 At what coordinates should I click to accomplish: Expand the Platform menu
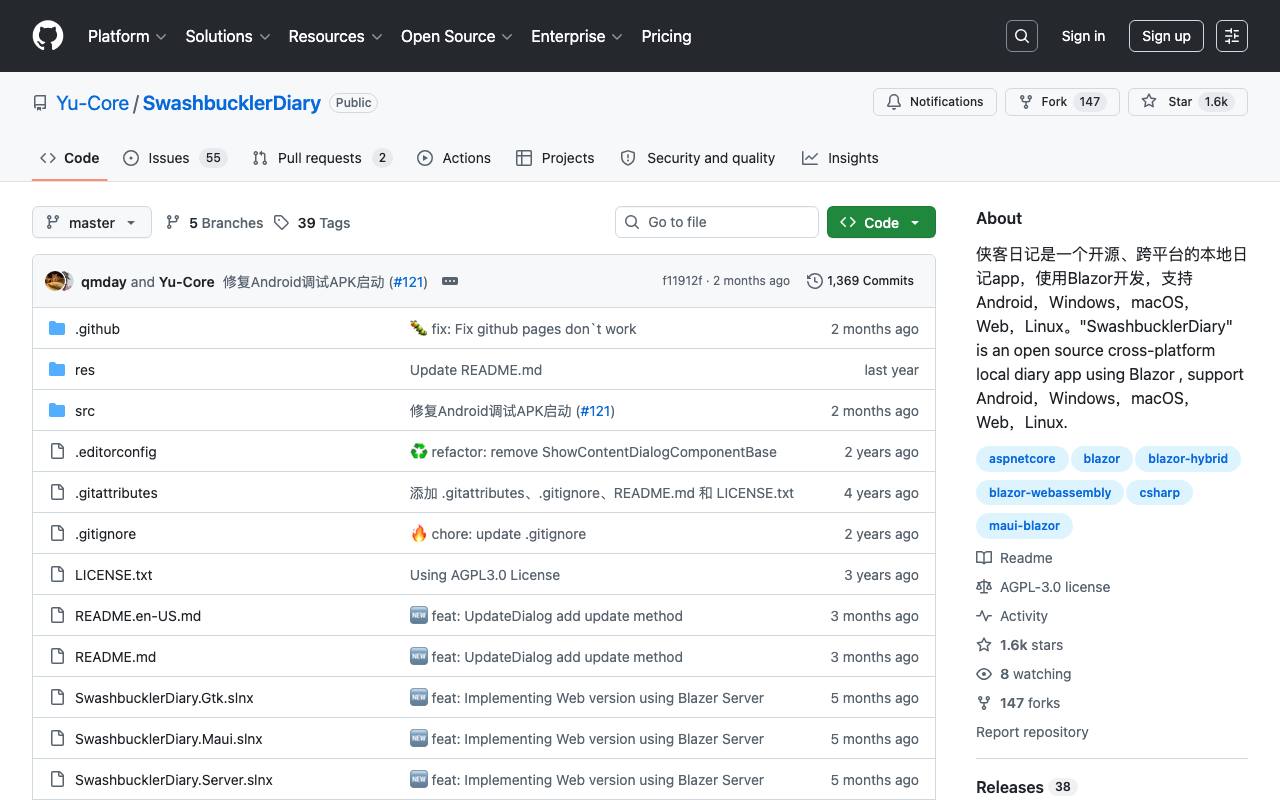click(x=127, y=36)
